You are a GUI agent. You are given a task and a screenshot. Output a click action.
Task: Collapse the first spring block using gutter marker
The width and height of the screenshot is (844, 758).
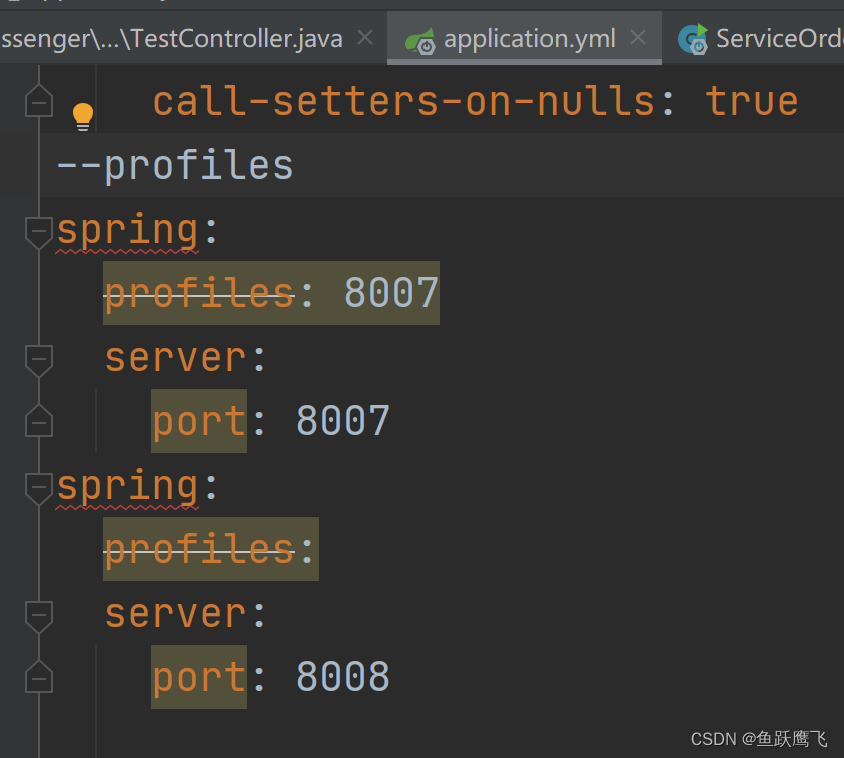tap(38, 232)
